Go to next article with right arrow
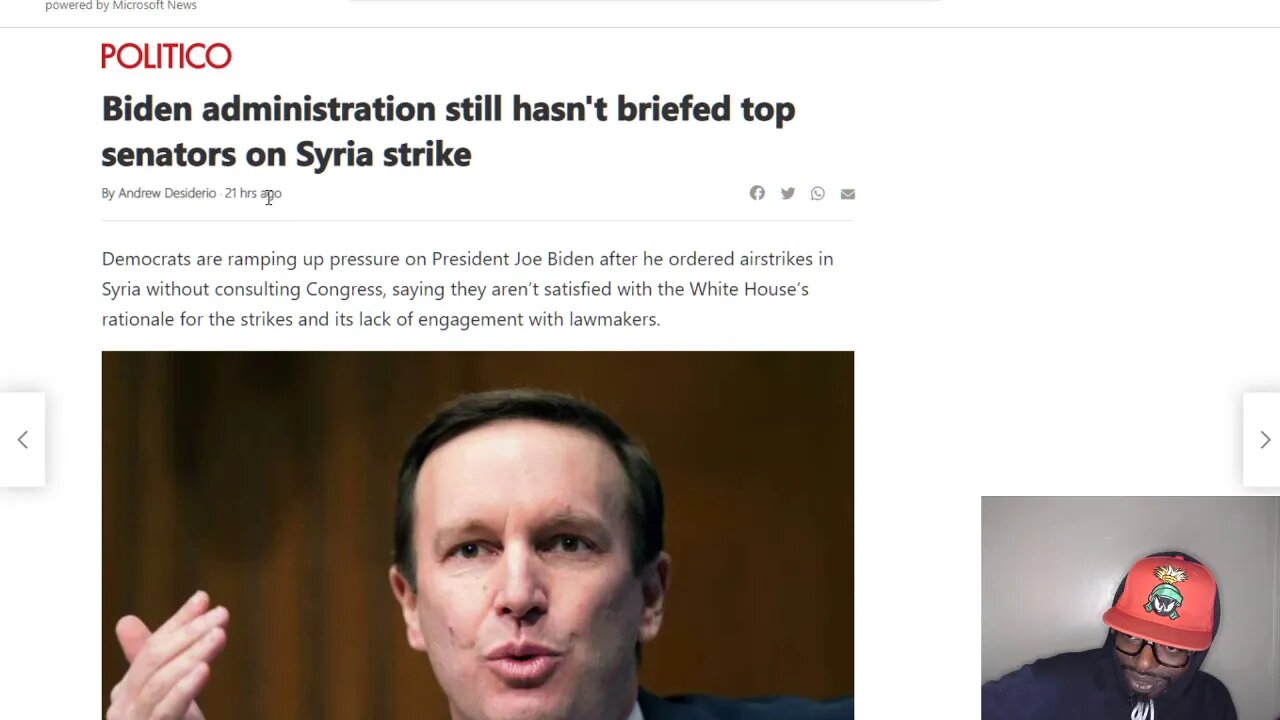1280x720 pixels. coord(1264,440)
